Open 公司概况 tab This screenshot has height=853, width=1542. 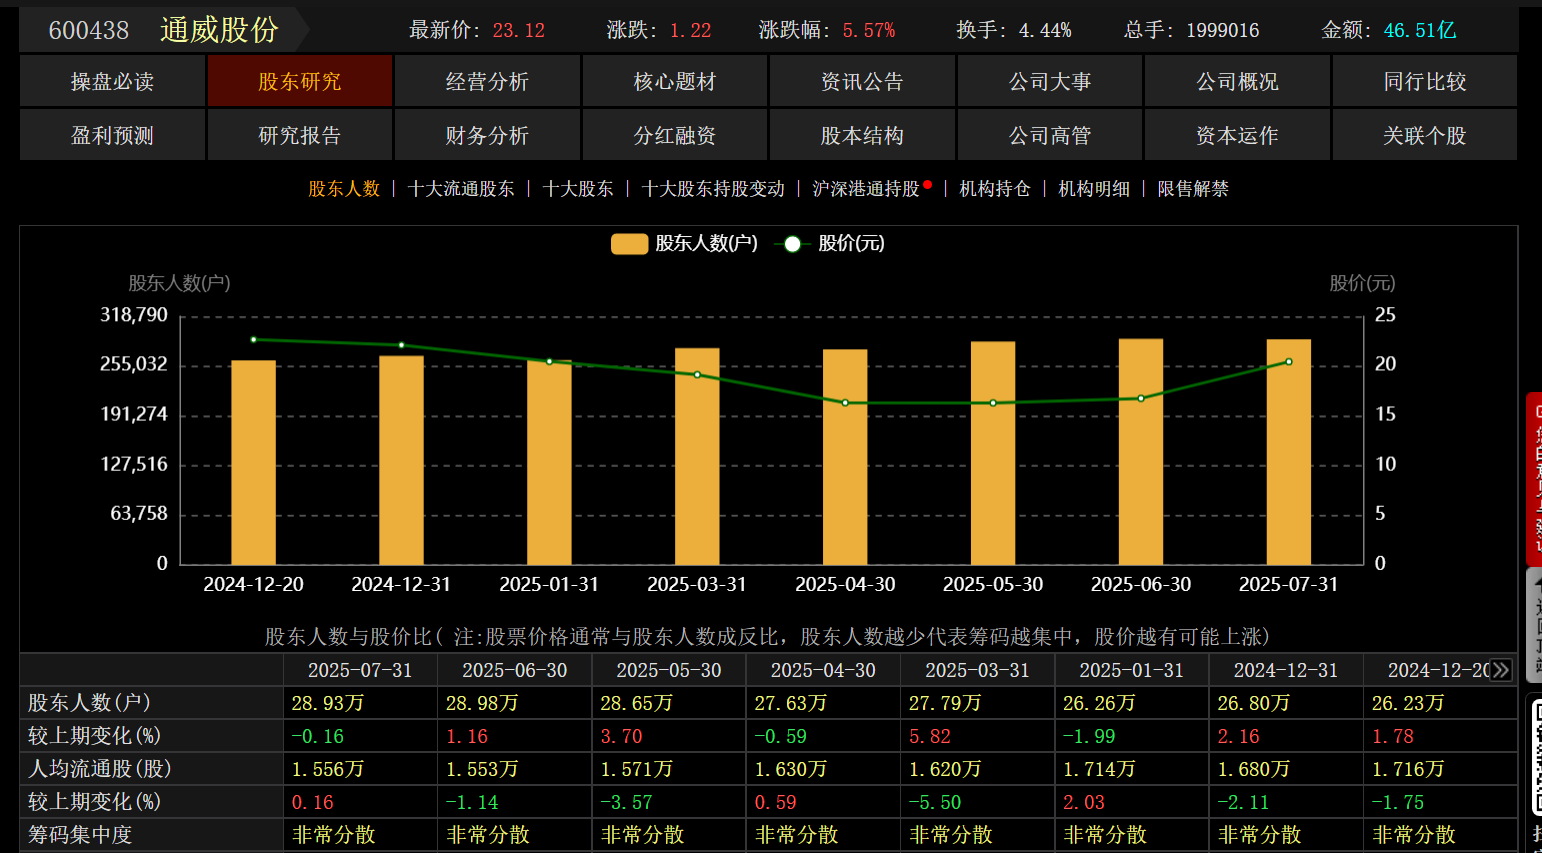point(1237,81)
